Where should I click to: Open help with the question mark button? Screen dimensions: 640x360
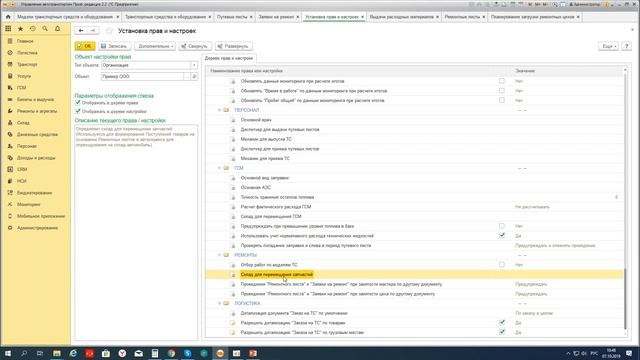tap(626, 46)
